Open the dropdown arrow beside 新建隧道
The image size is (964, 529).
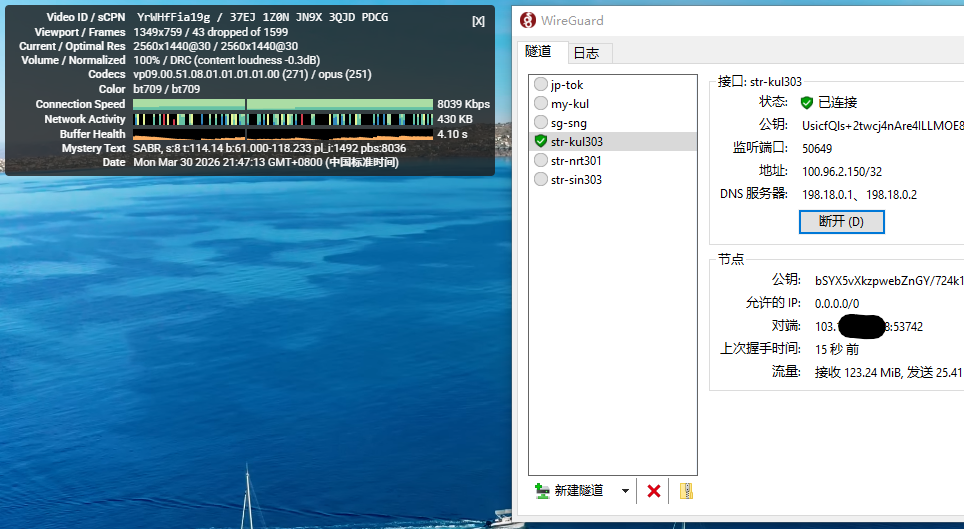[625, 491]
